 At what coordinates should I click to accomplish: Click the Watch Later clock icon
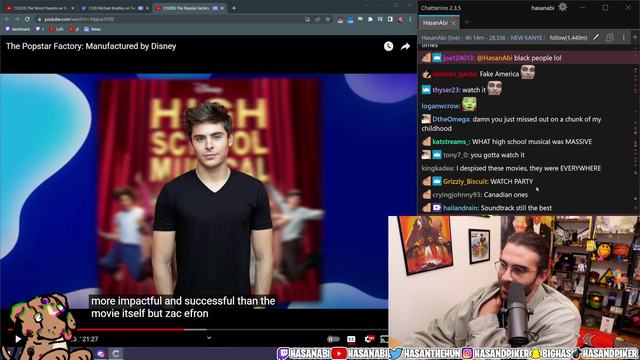tap(388, 46)
